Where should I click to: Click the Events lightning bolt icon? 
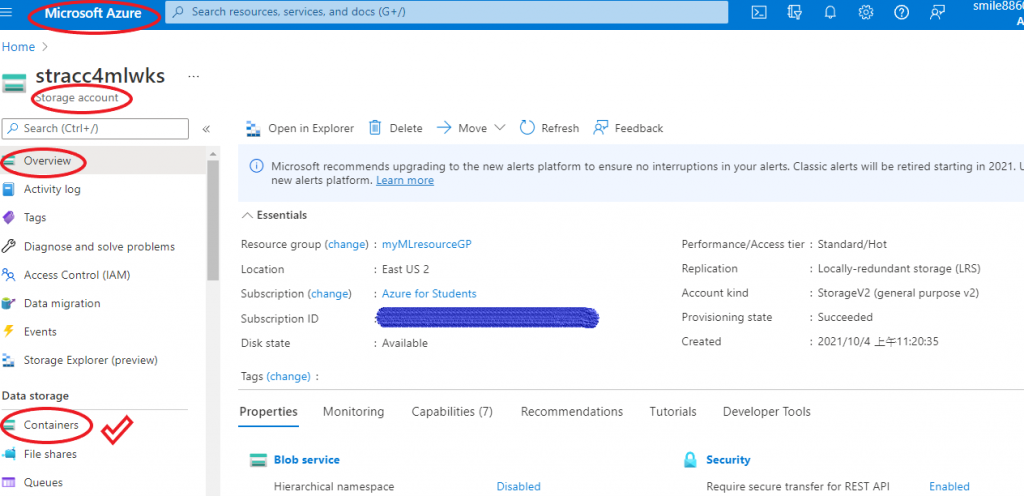pyautogui.click(x=8, y=332)
